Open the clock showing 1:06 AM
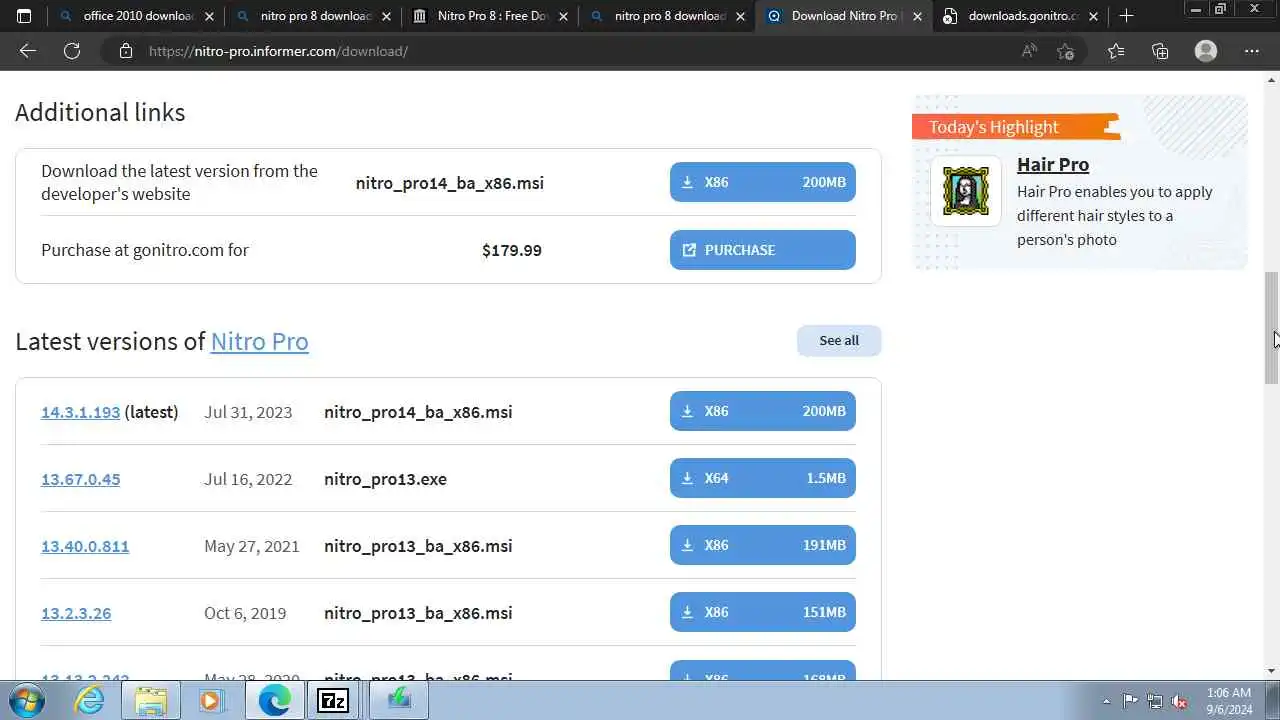The image size is (1280, 720). (x=1228, y=700)
